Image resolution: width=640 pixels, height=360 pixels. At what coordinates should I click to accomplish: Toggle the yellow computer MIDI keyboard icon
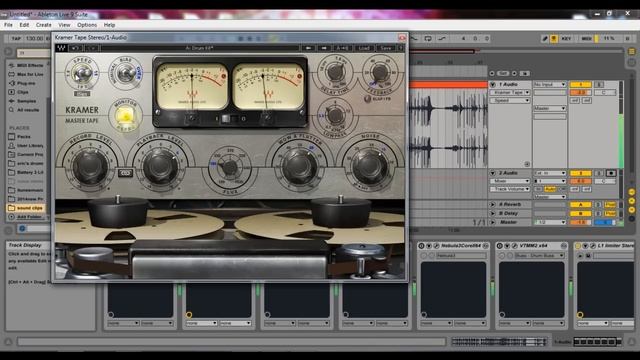pyautogui.click(x=554, y=38)
